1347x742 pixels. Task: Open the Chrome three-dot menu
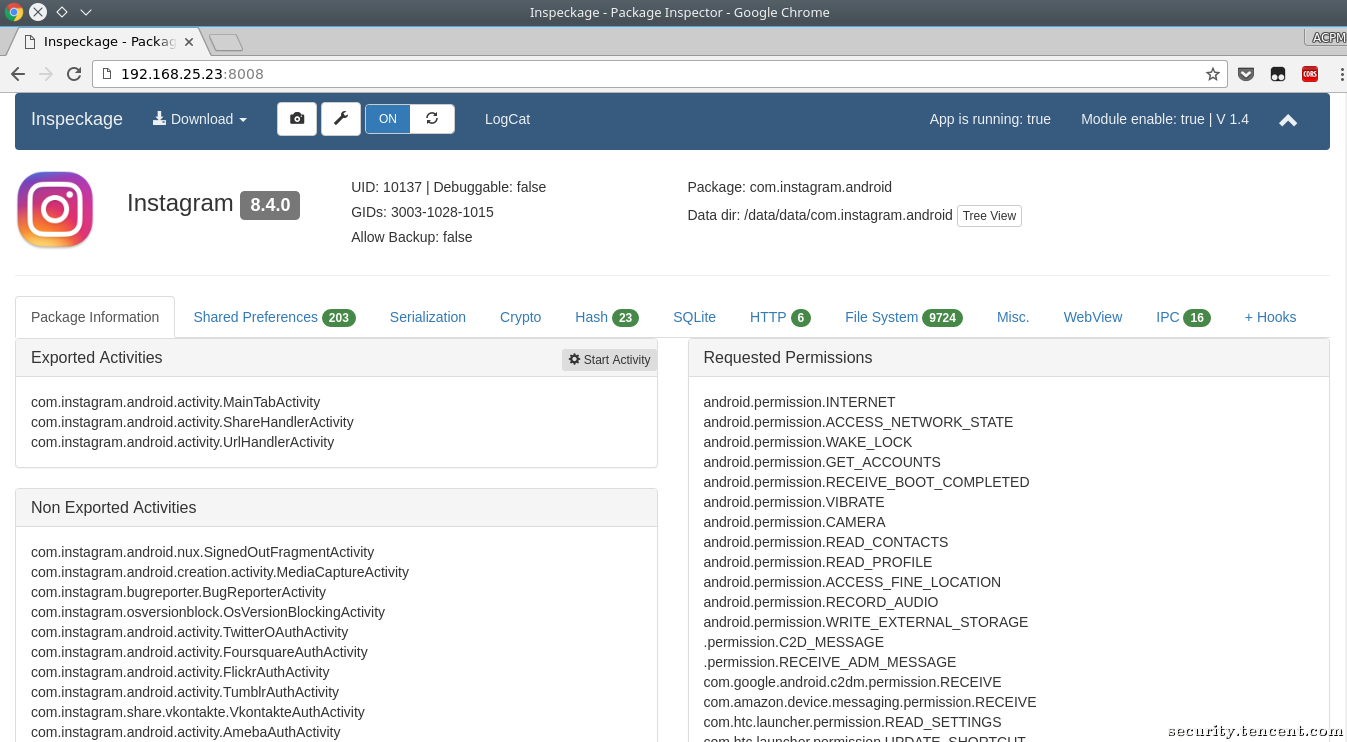click(x=1340, y=74)
